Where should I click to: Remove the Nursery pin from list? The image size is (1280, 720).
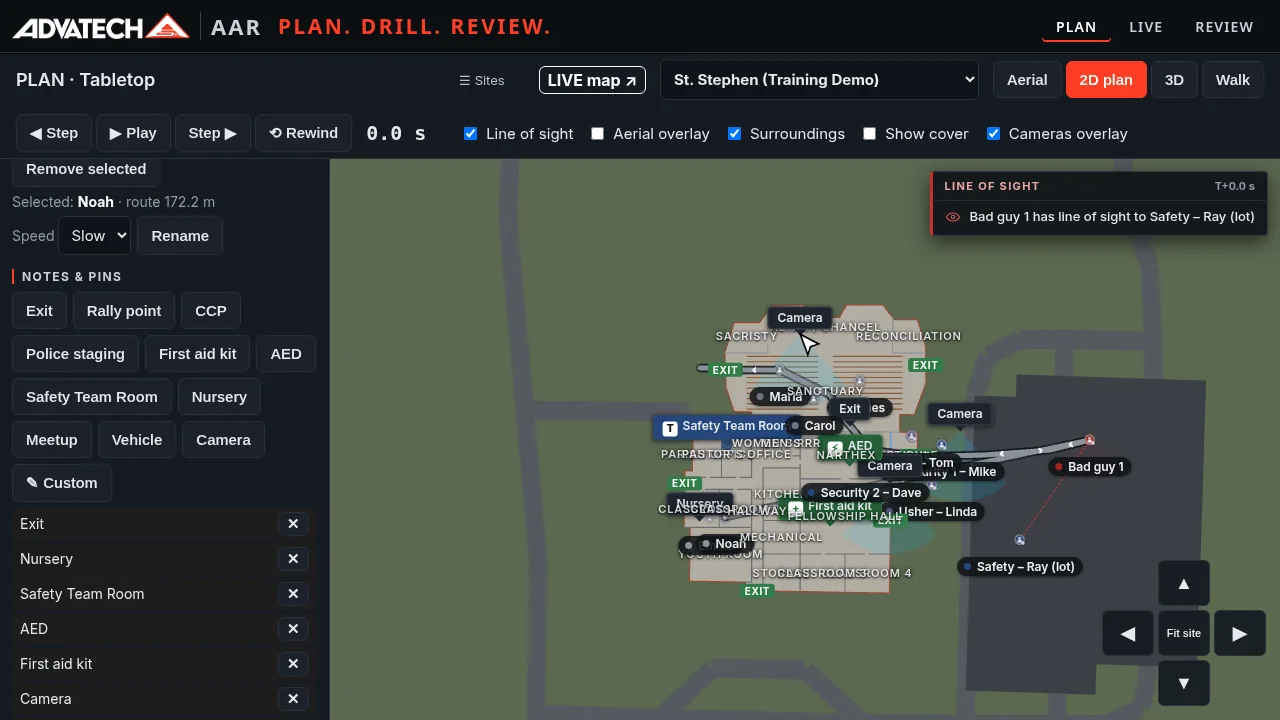293,559
